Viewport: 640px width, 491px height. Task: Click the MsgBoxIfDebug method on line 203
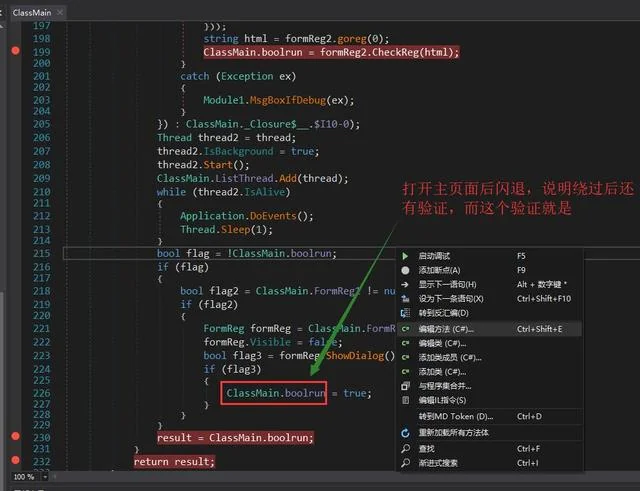[287, 100]
